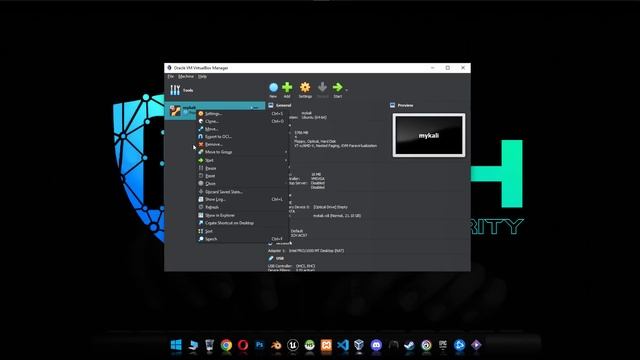Launch Steam from the dock
Image resolution: width=640 pixels, height=360 pixels.
(409, 345)
